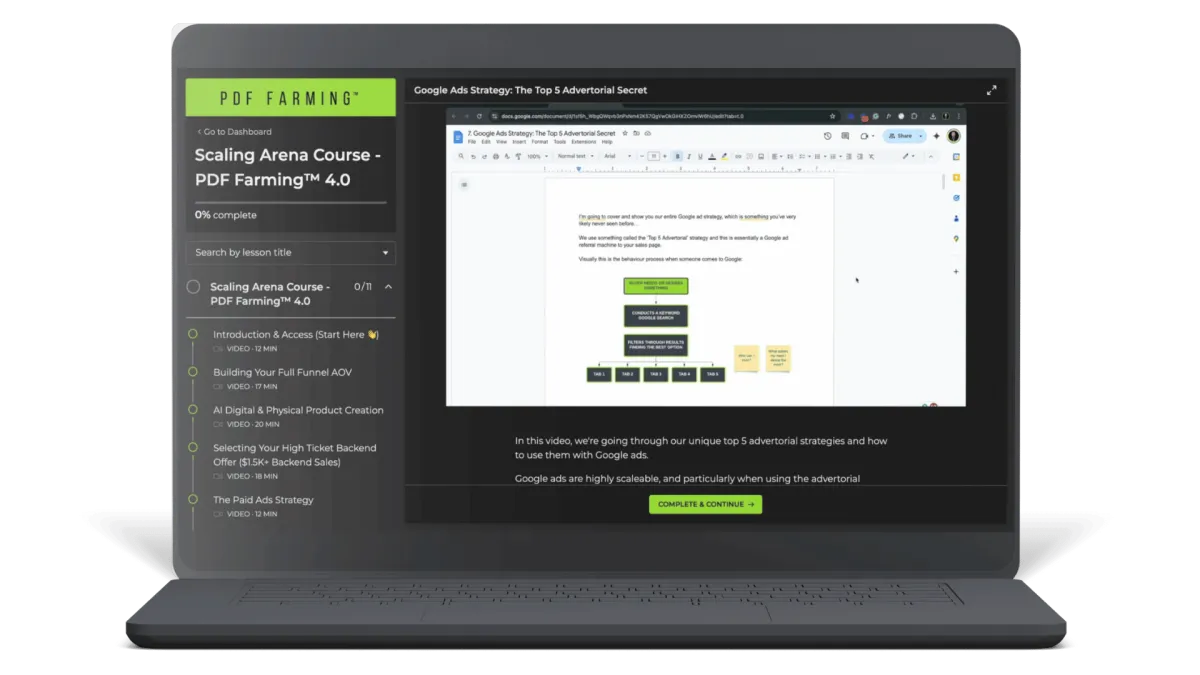Open the Google account avatar in Docs
Image resolution: width=1200 pixels, height=675 pixels.
[953, 136]
